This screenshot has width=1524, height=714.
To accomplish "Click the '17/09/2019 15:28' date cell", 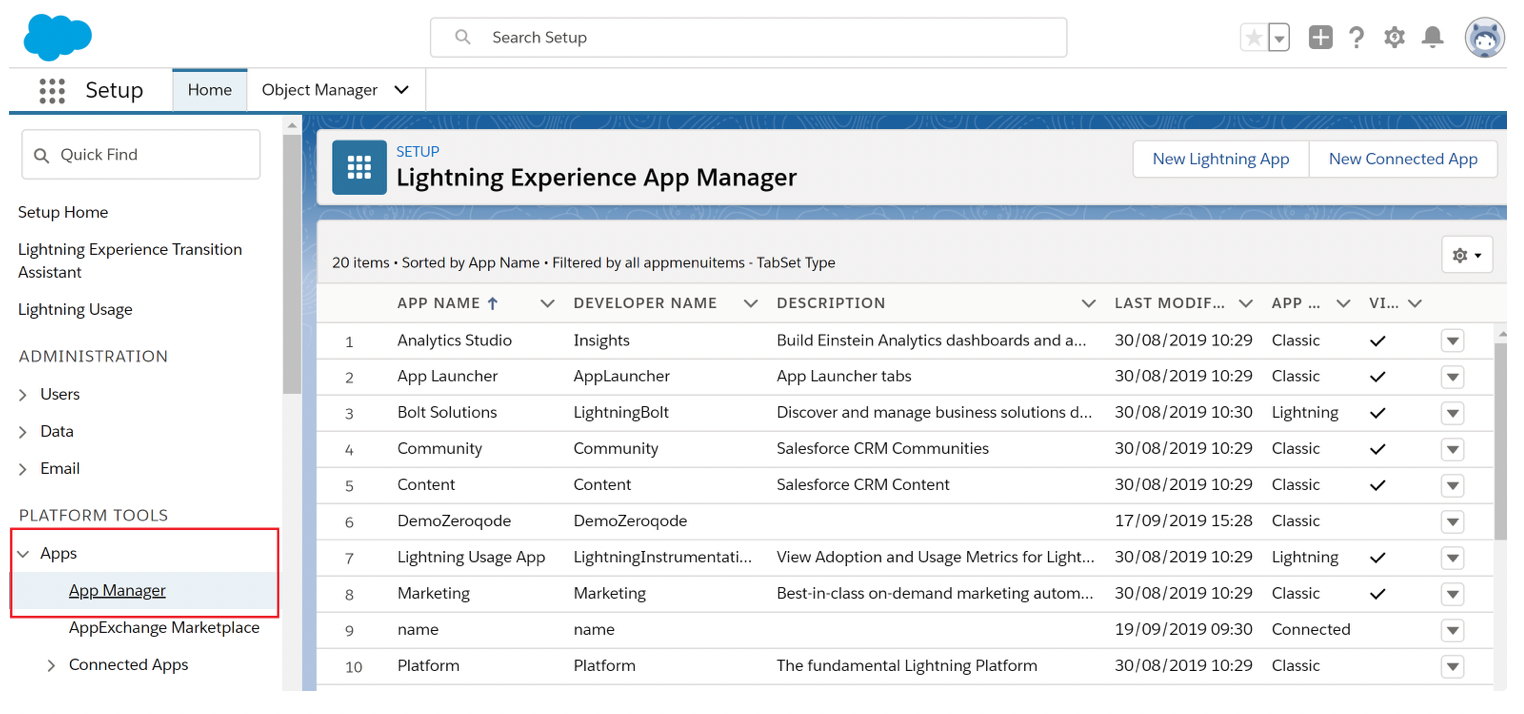I will pos(1184,521).
